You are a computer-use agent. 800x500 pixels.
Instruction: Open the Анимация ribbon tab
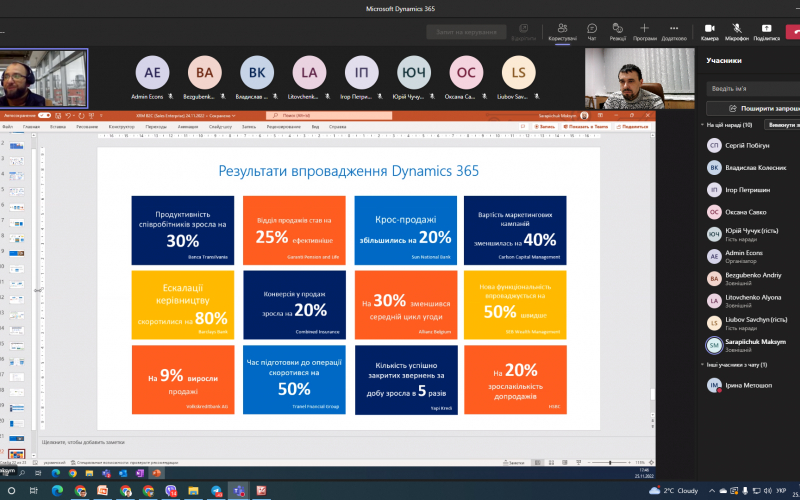pos(188,127)
